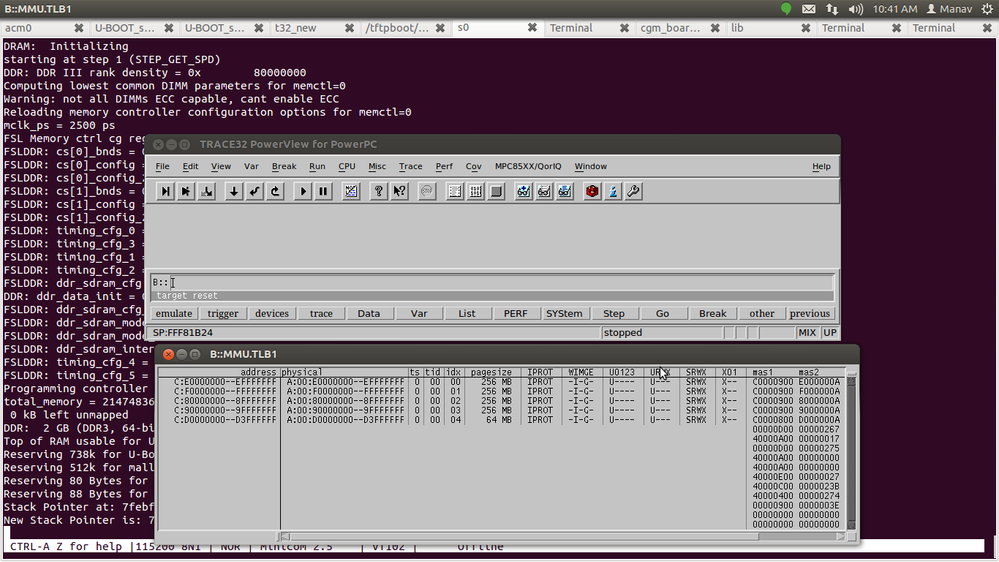Screen dimensions: 999x562
Task: Open the mail envelope indicator
Action: tap(809, 9)
